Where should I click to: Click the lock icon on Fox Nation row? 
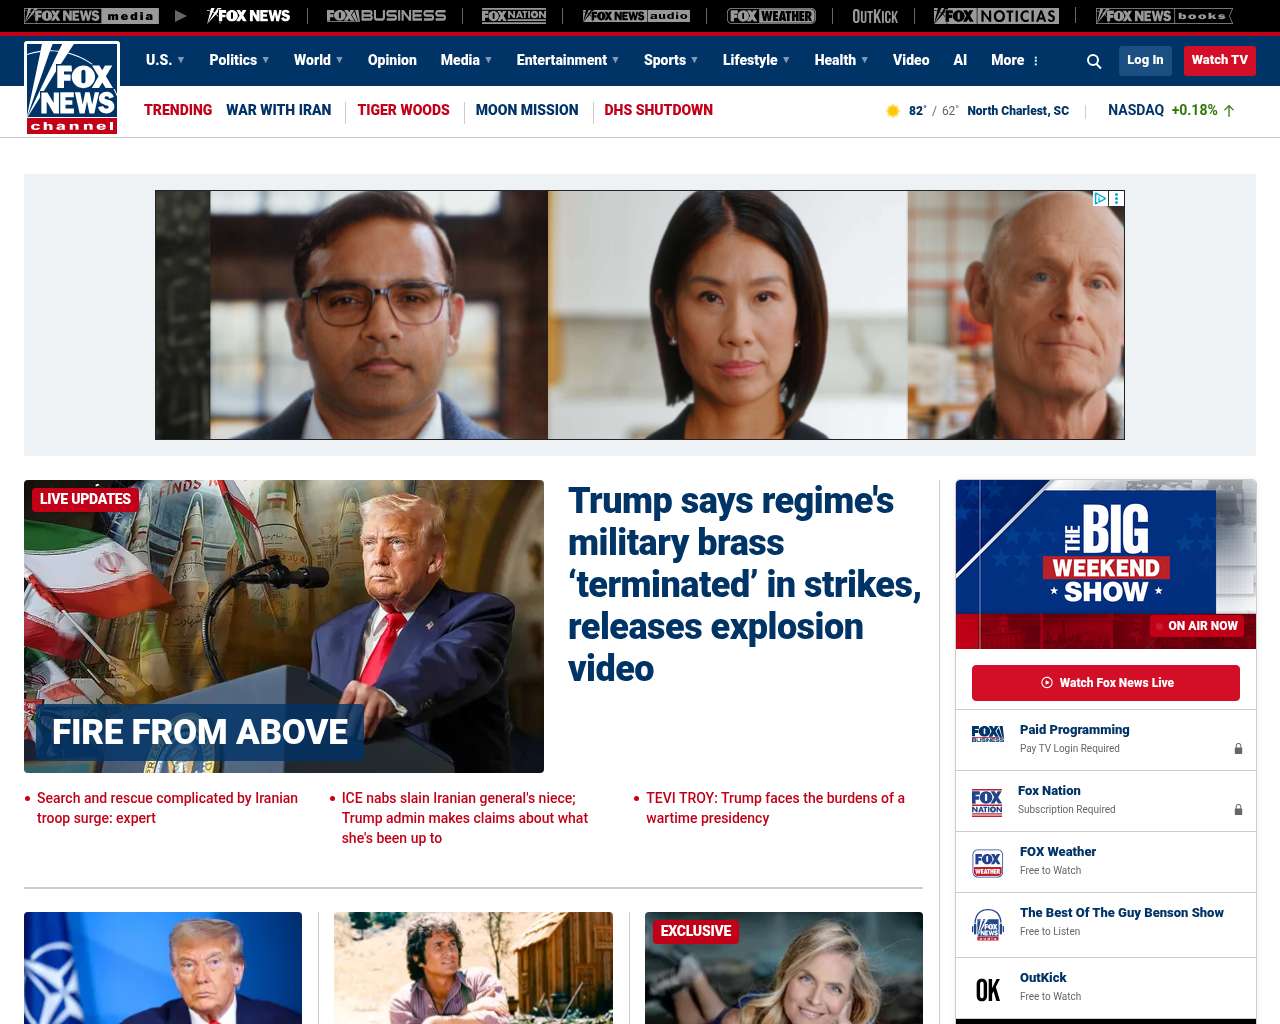(x=1238, y=810)
